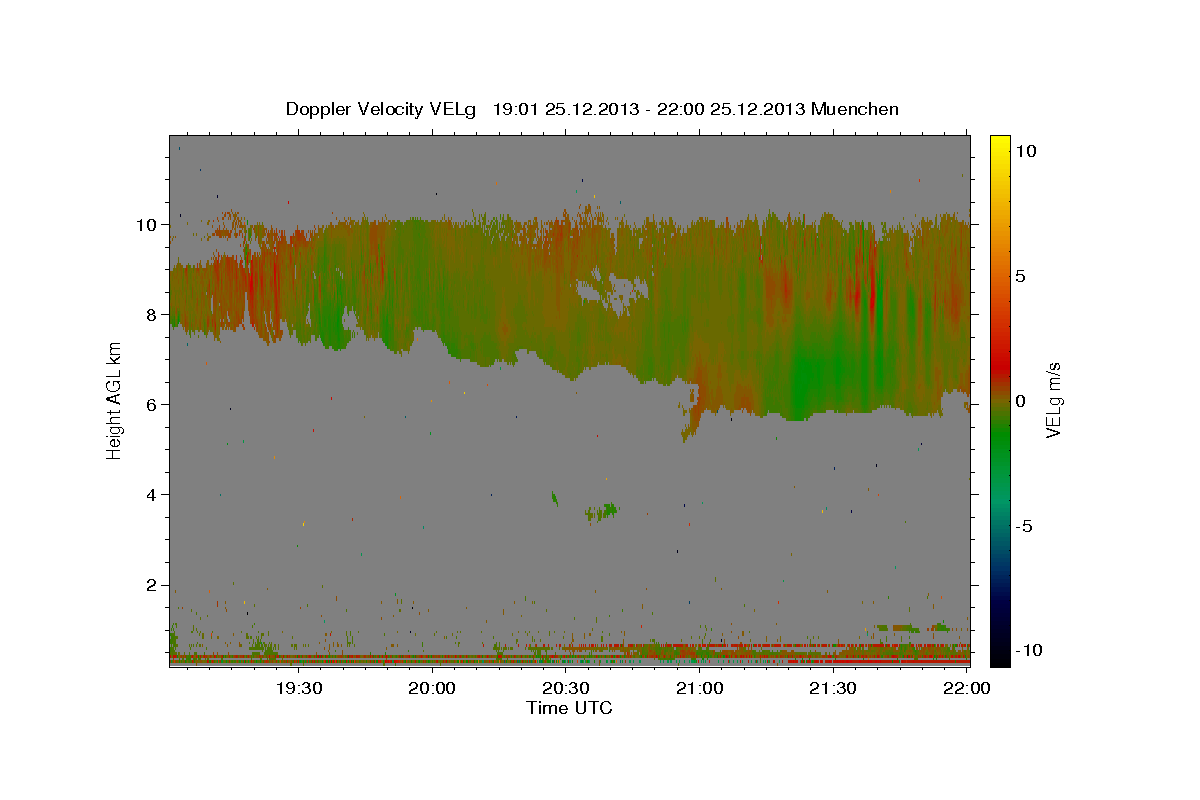Click the '22:00' time axis label
Screen dimensions: 1200x800
(967, 687)
